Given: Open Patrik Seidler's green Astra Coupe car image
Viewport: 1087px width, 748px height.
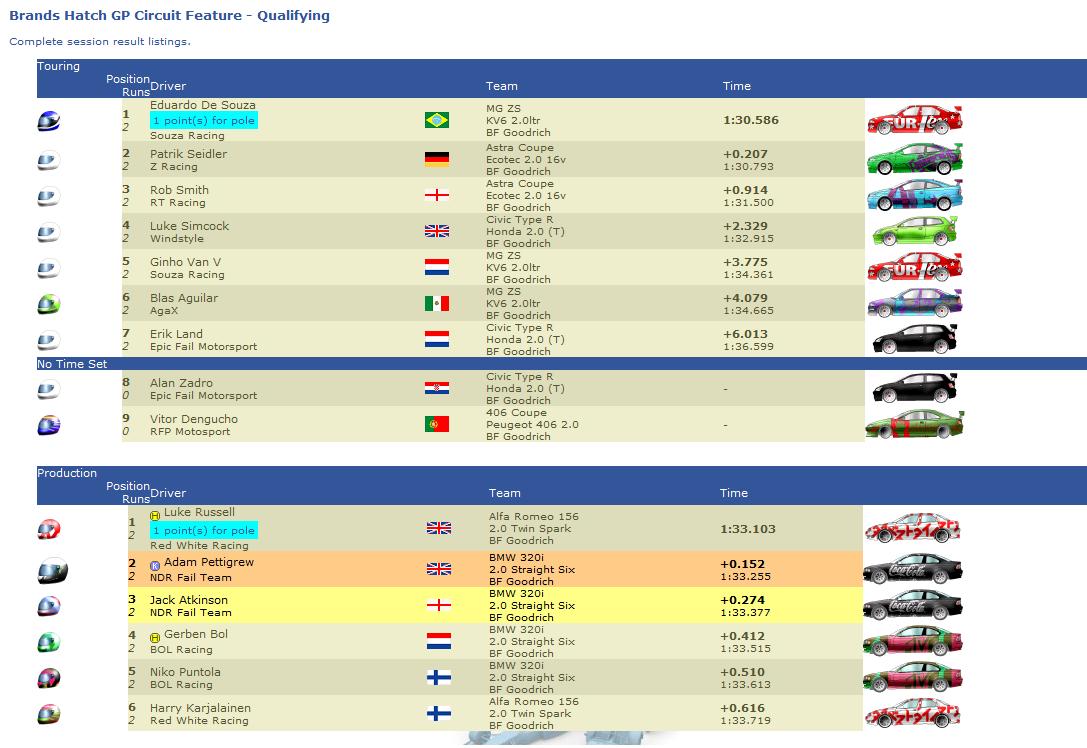Looking at the screenshot, I should pyautogui.click(x=915, y=159).
